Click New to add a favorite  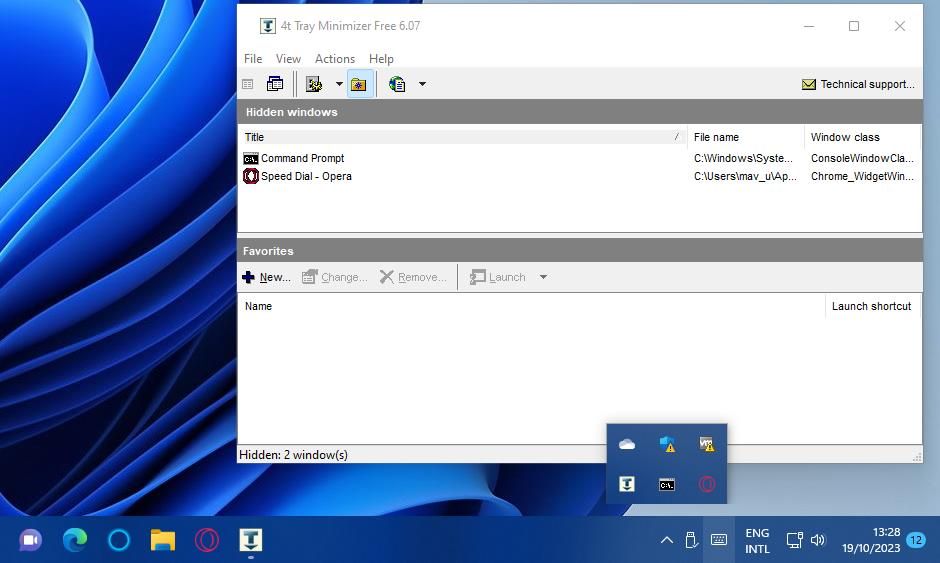tap(266, 277)
